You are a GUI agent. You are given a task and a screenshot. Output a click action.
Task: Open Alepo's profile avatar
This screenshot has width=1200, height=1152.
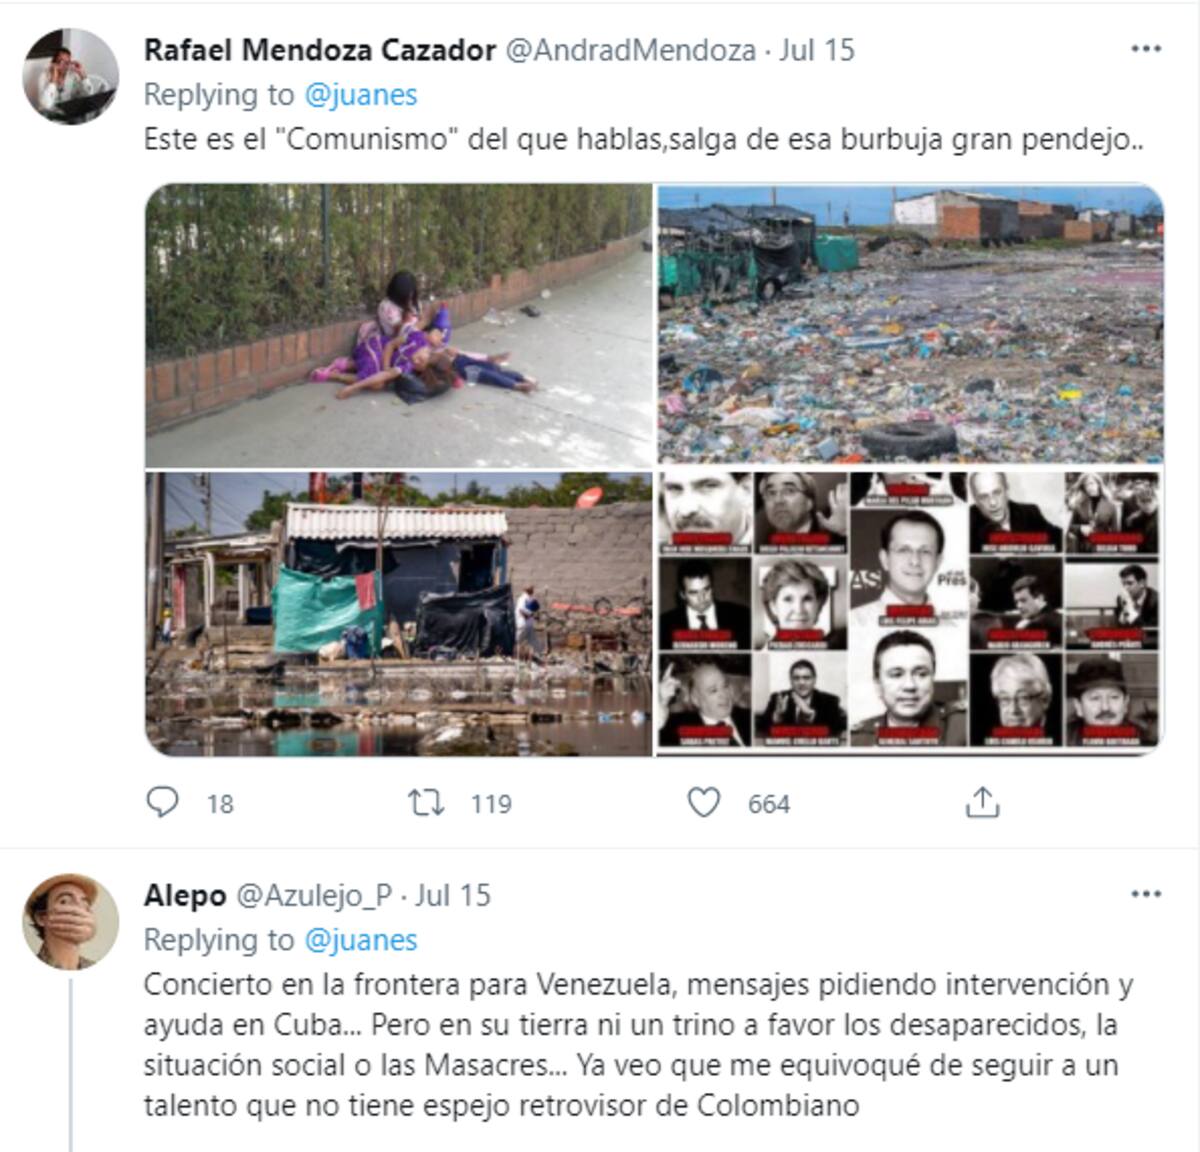[71, 922]
